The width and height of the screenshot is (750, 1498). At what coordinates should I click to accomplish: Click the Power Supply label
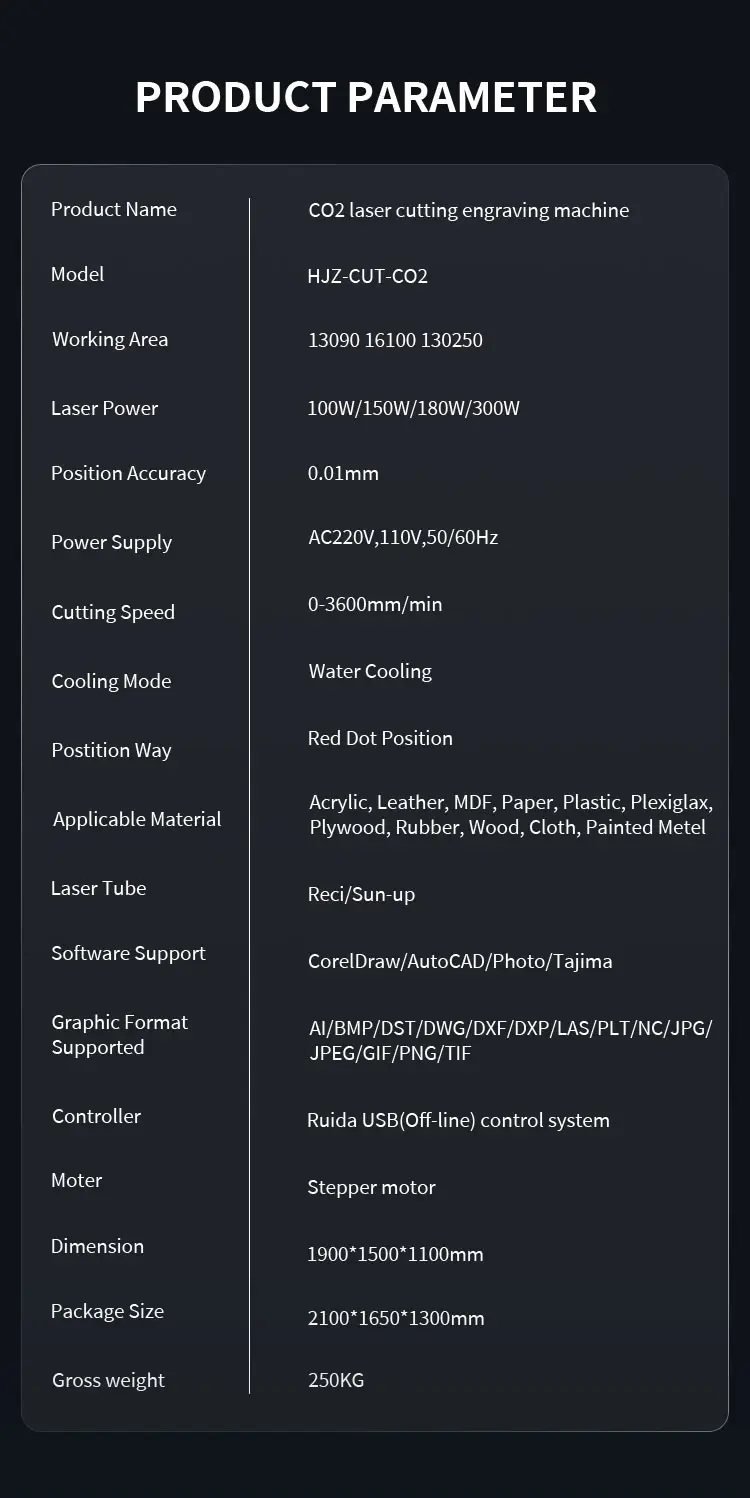[x=112, y=542]
